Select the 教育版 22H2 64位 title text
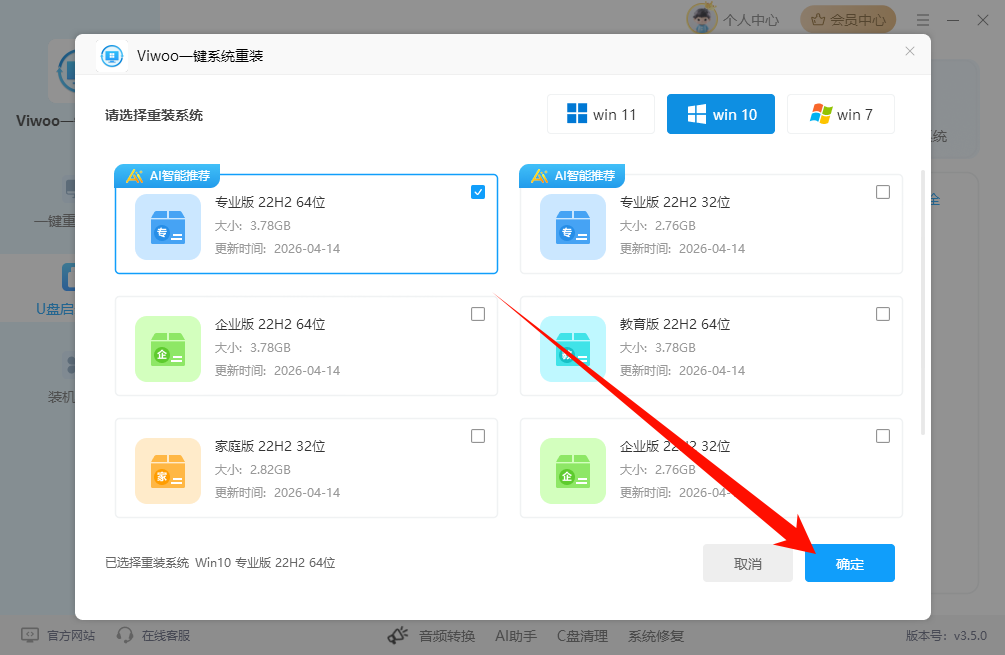Image resolution: width=1005 pixels, height=655 pixels. click(x=675, y=324)
